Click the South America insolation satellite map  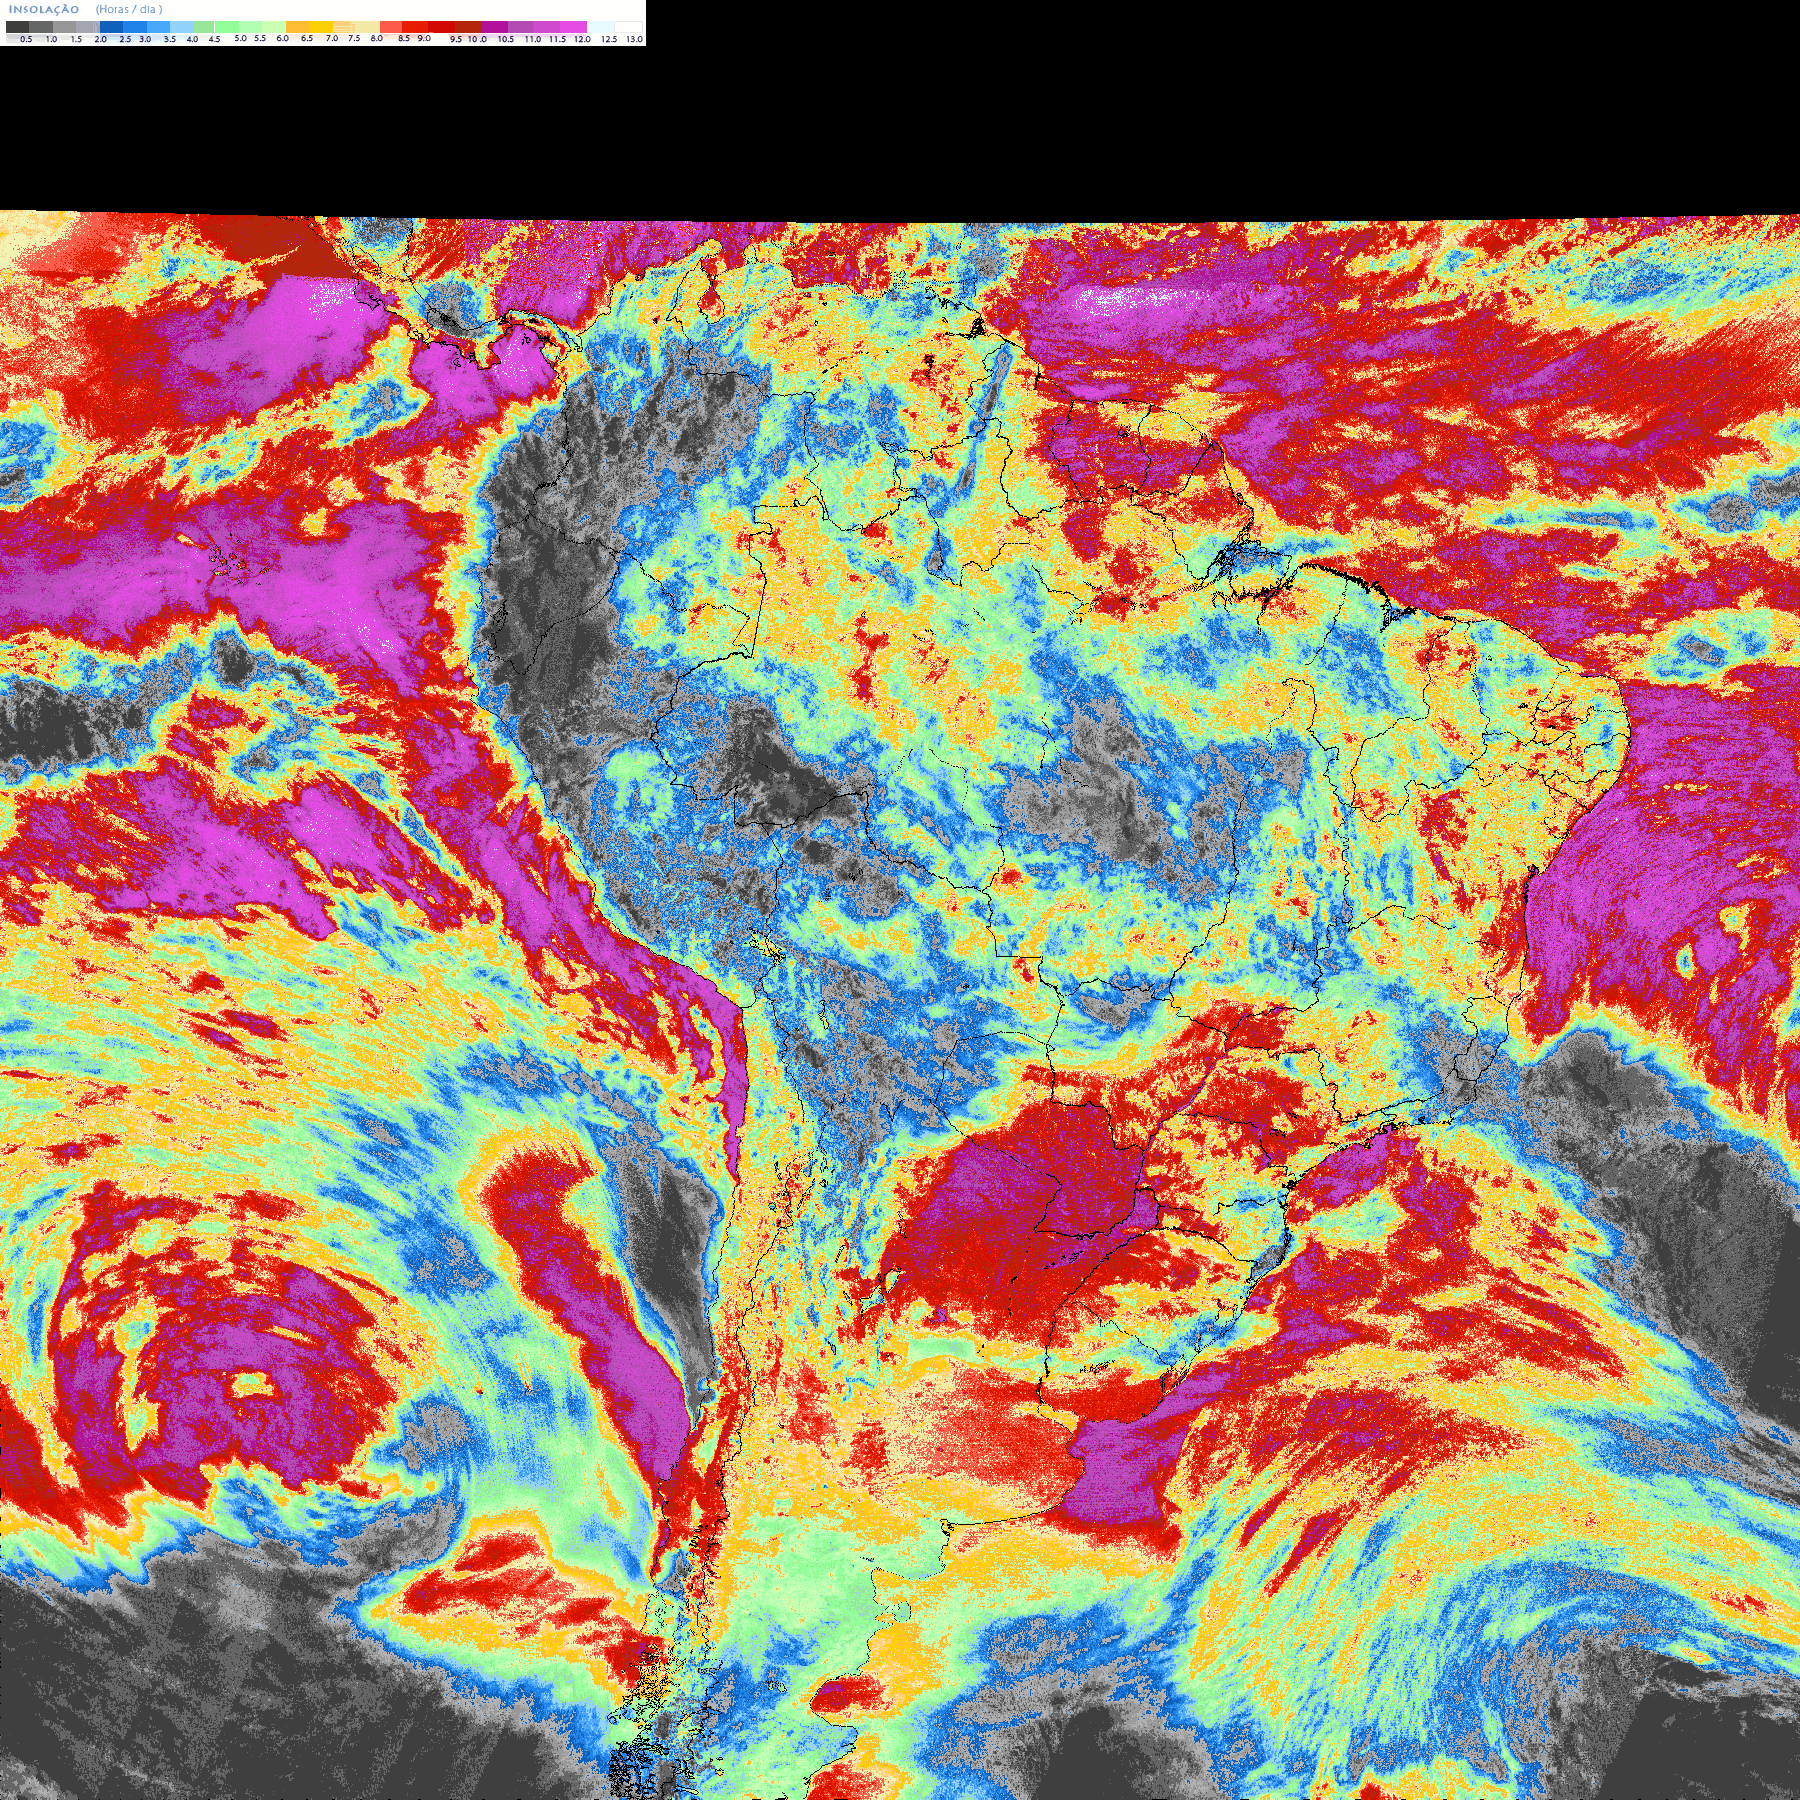(900, 1005)
